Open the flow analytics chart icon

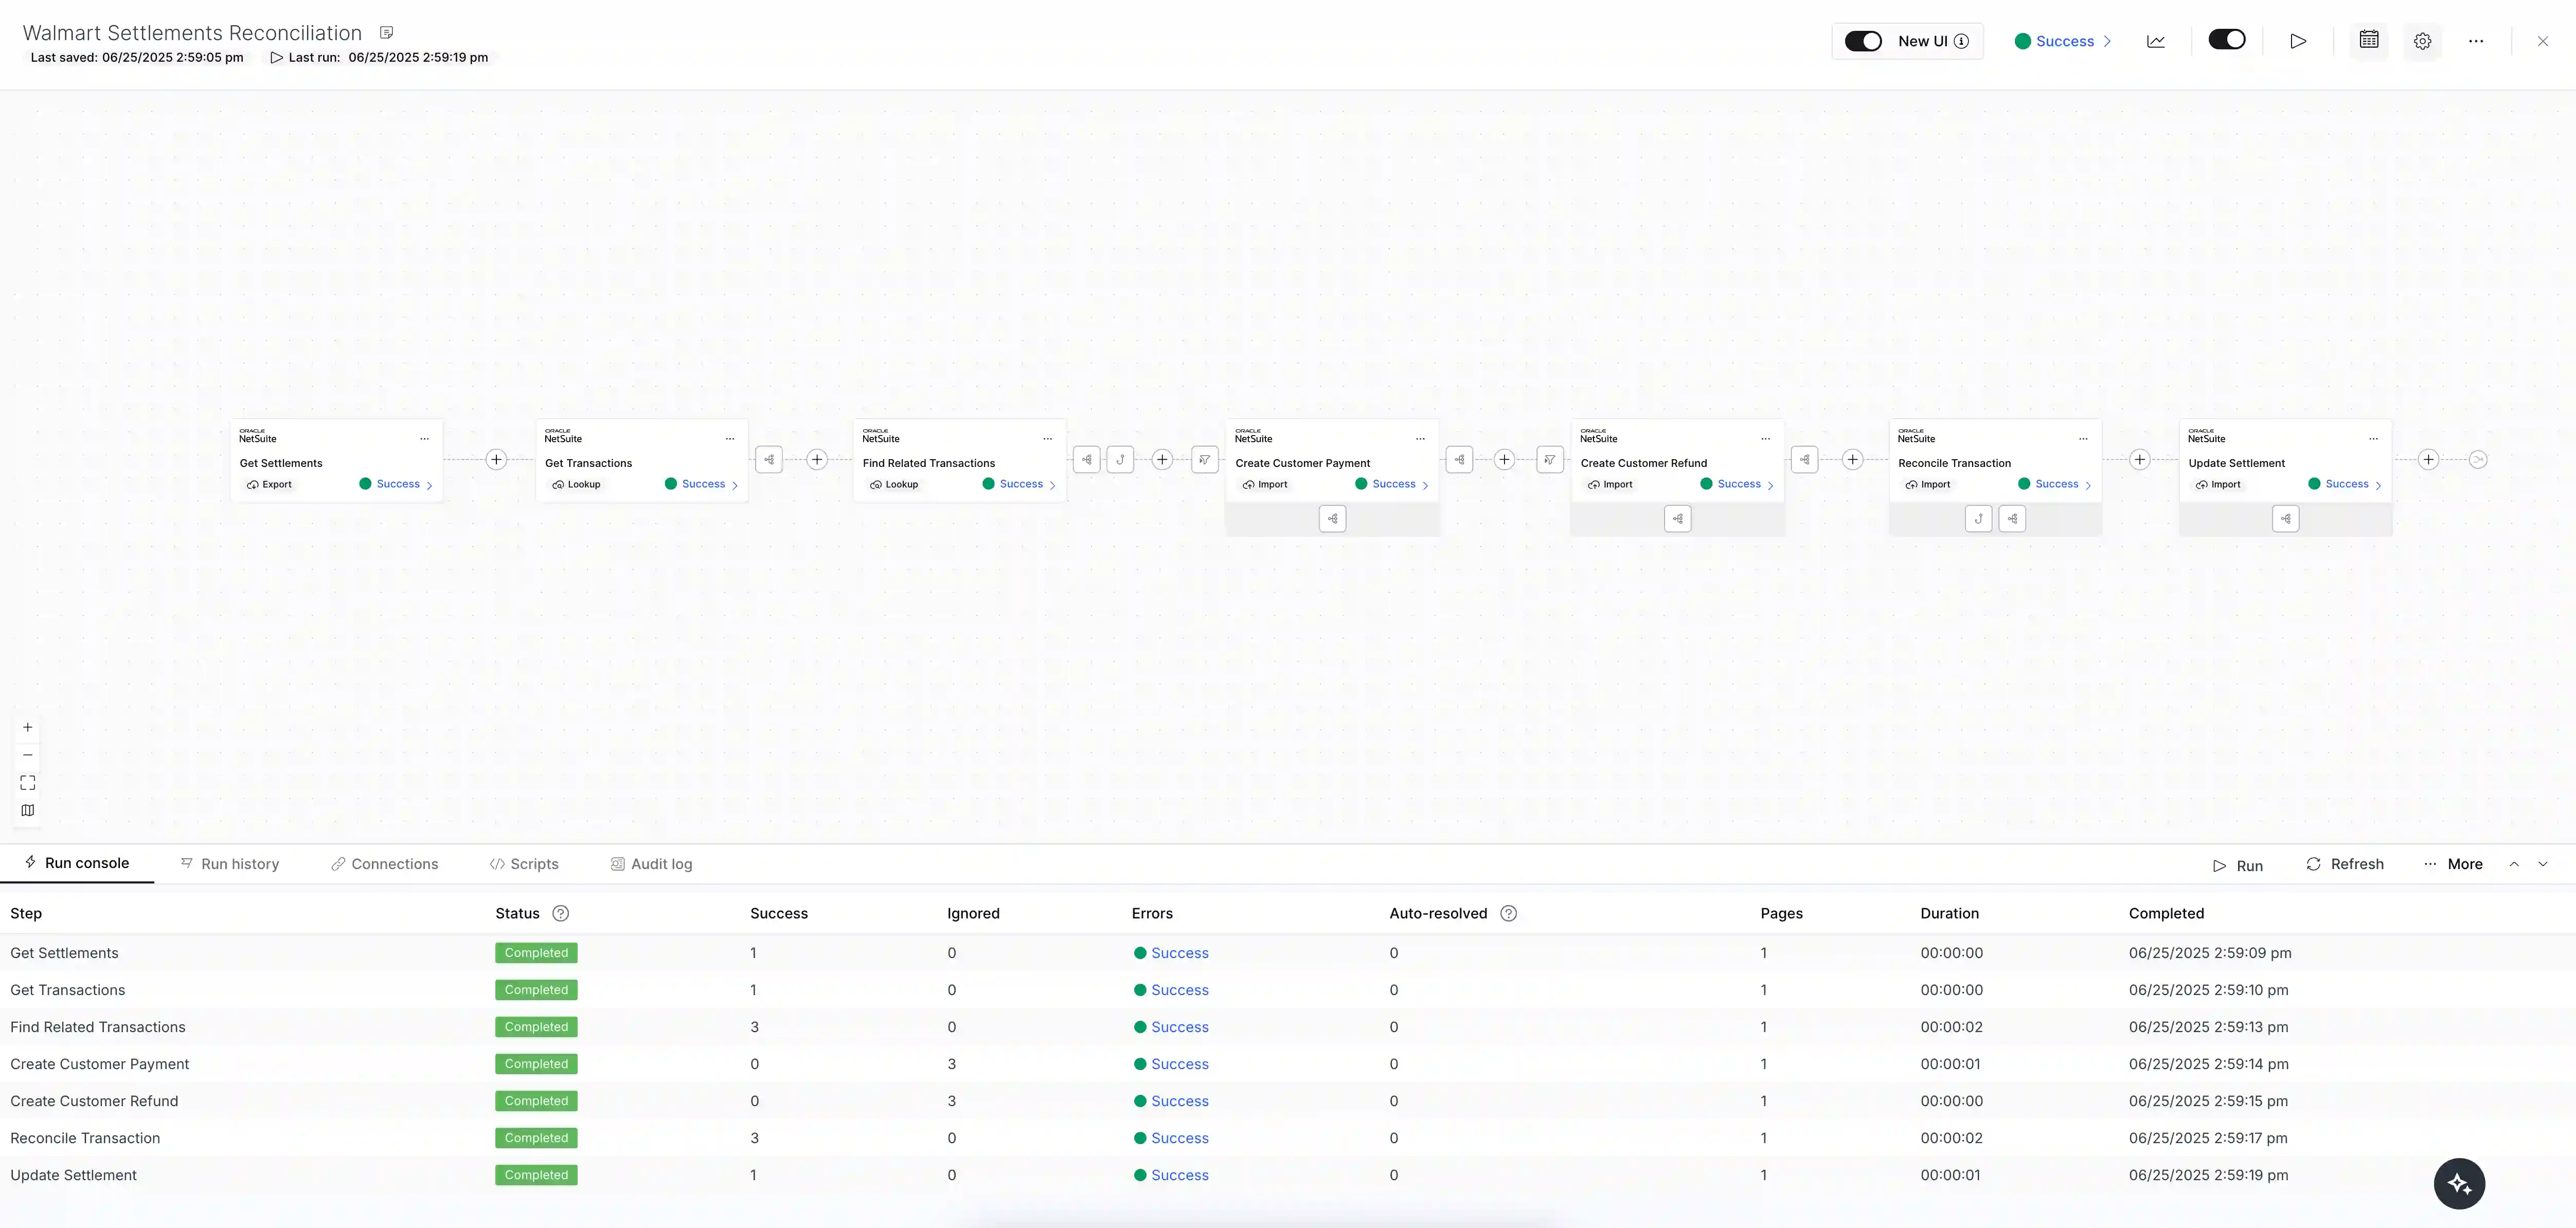tap(2156, 41)
